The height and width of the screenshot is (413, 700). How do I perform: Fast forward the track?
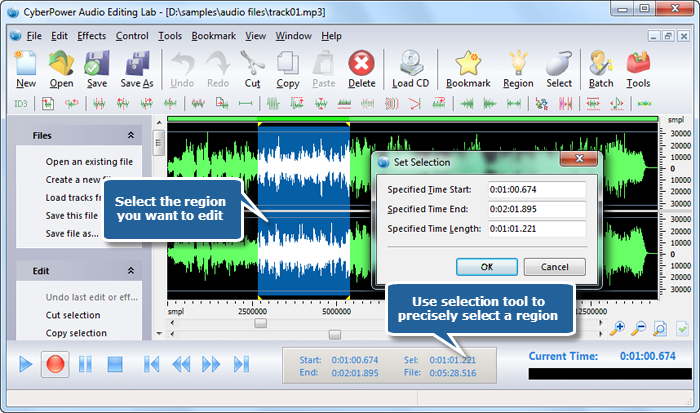point(211,364)
